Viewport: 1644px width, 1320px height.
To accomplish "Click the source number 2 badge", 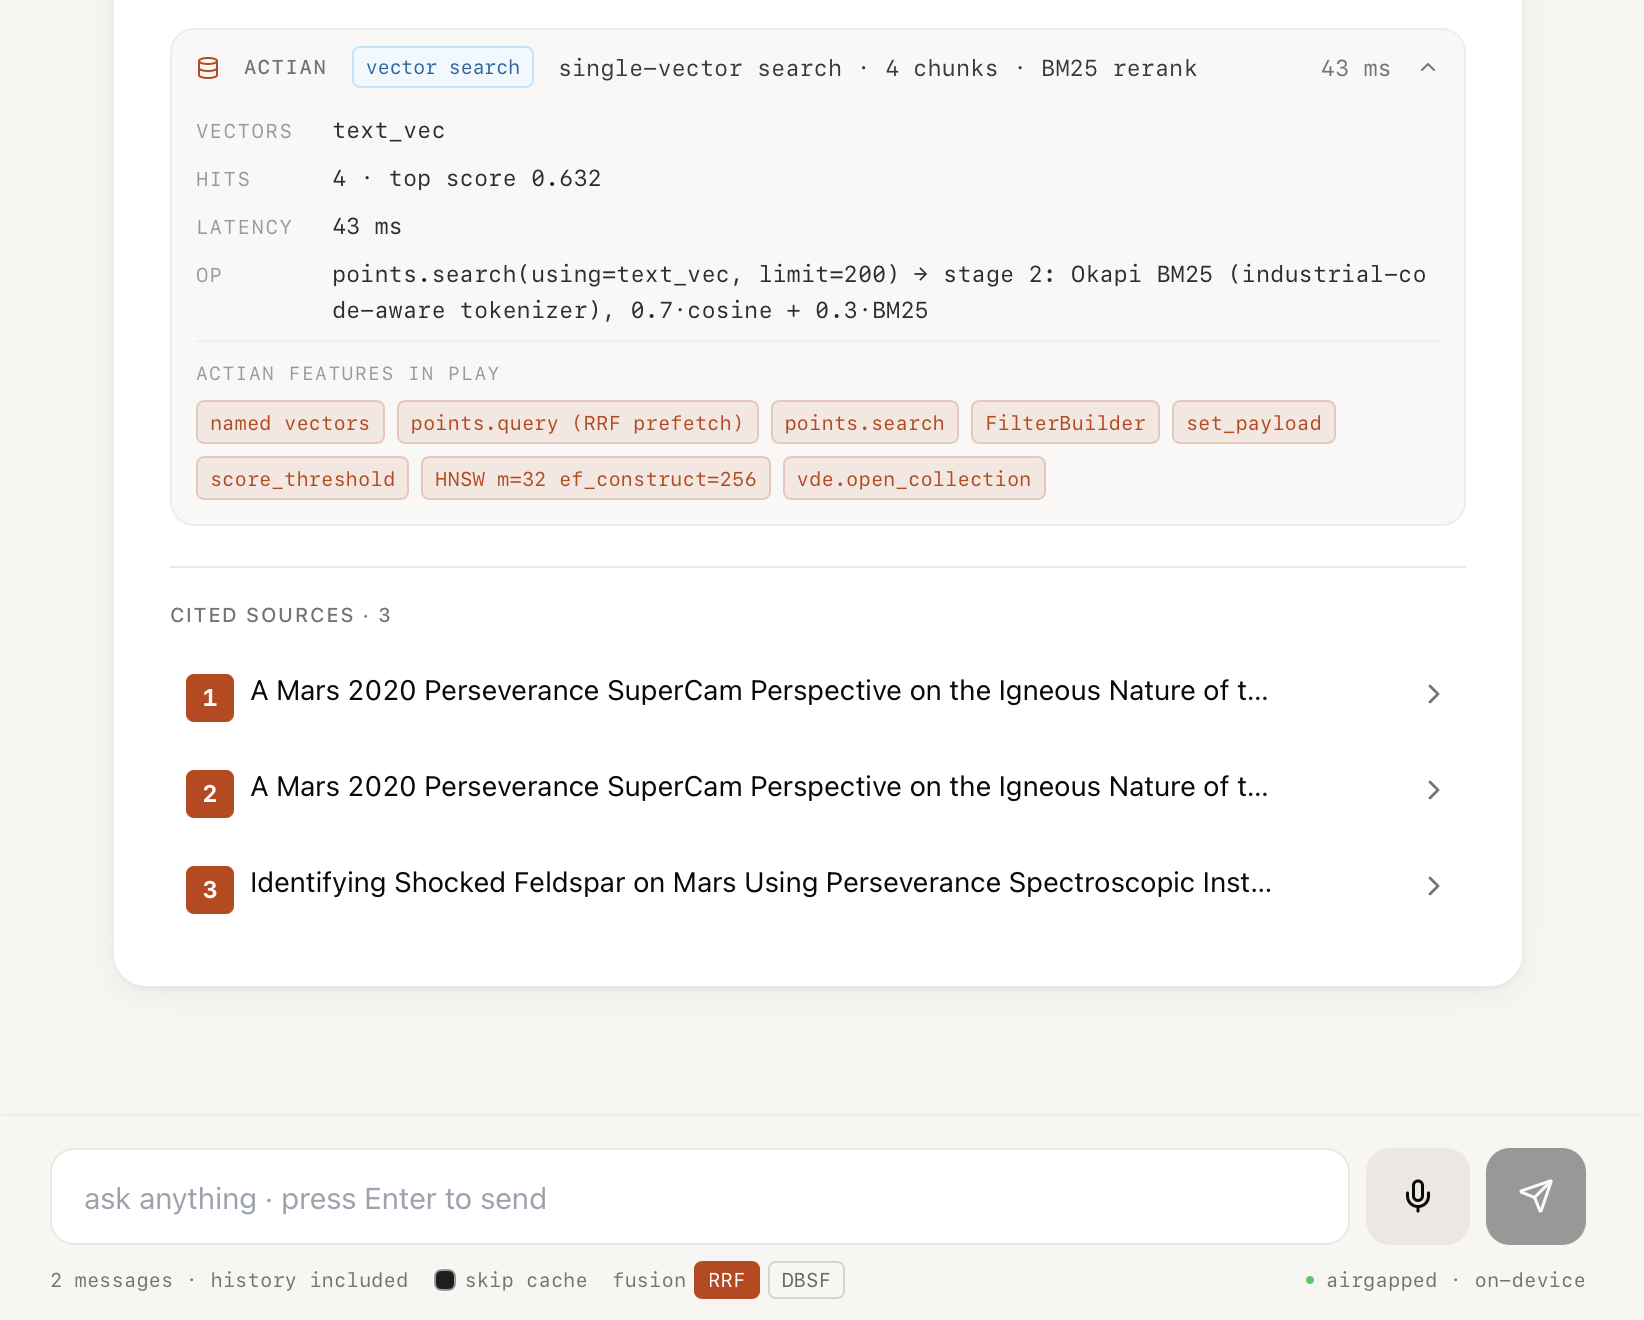I will click(x=210, y=793).
